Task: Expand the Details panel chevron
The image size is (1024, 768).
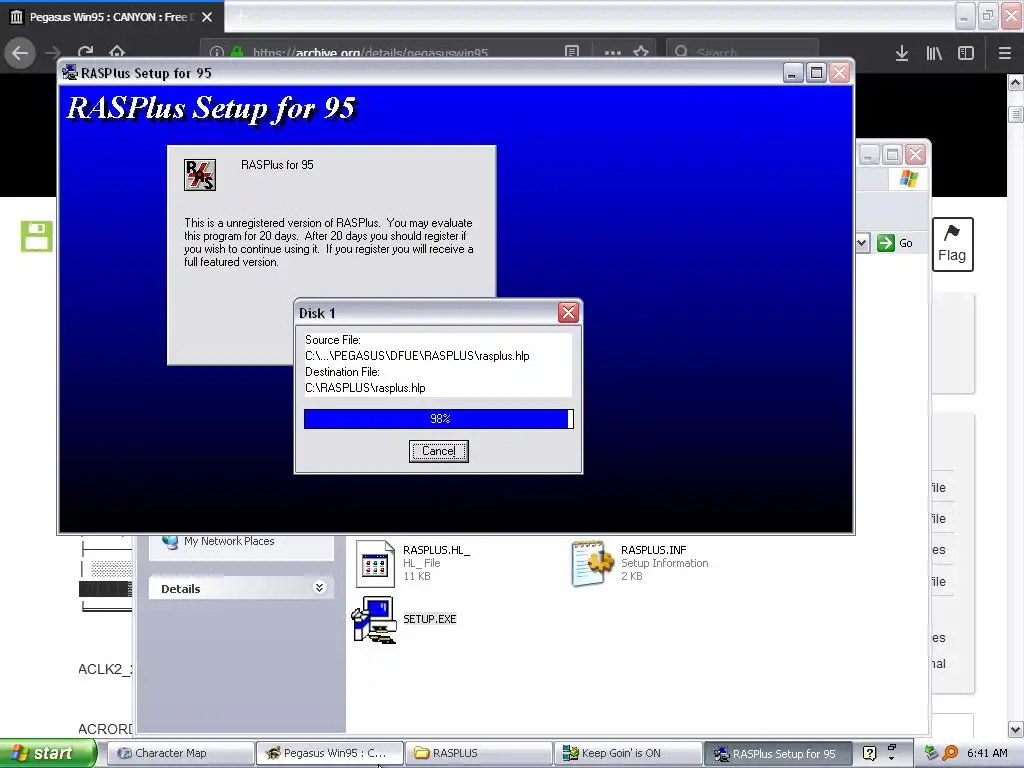Action: (319, 588)
